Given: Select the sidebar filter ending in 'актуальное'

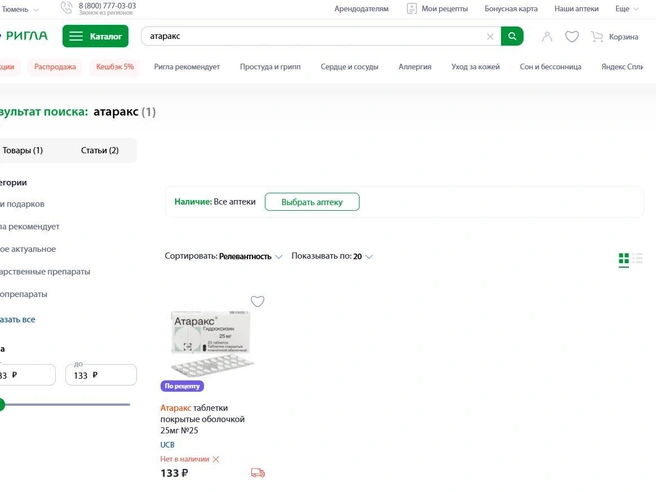Looking at the screenshot, I should (28, 249).
